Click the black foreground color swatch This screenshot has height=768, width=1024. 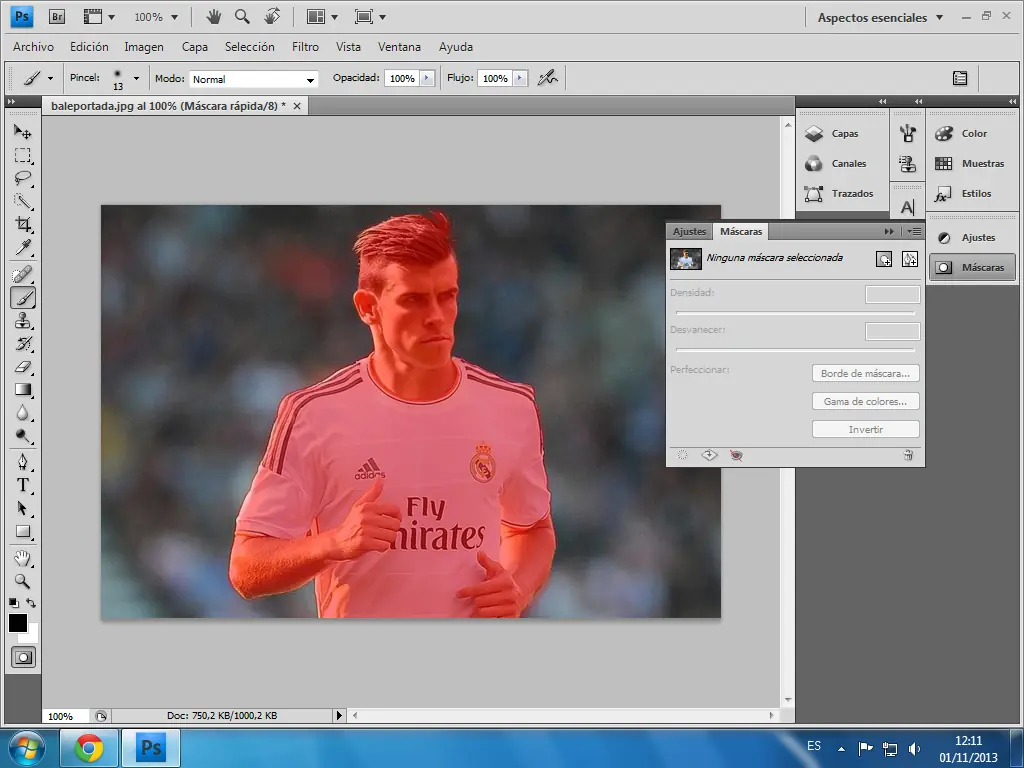(x=18, y=623)
